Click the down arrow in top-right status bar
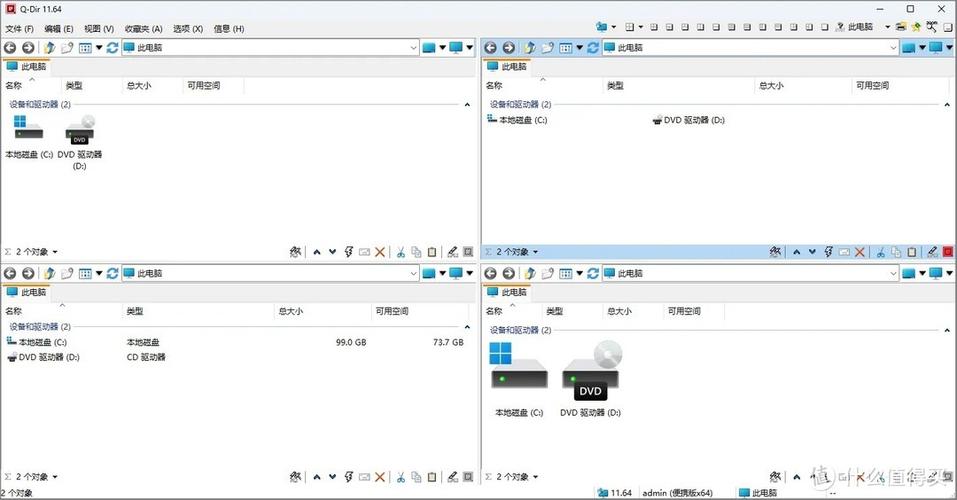This screenshot has height=500, width=957. (812, 252)
